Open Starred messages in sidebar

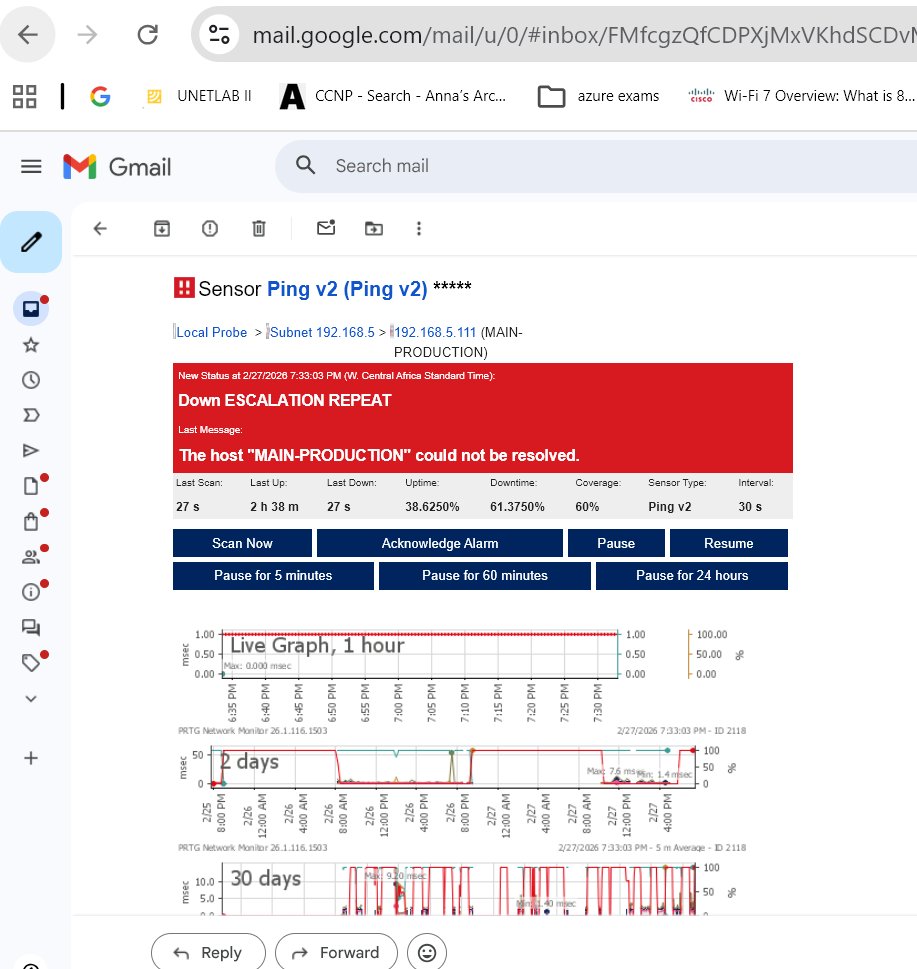[31, 345]
